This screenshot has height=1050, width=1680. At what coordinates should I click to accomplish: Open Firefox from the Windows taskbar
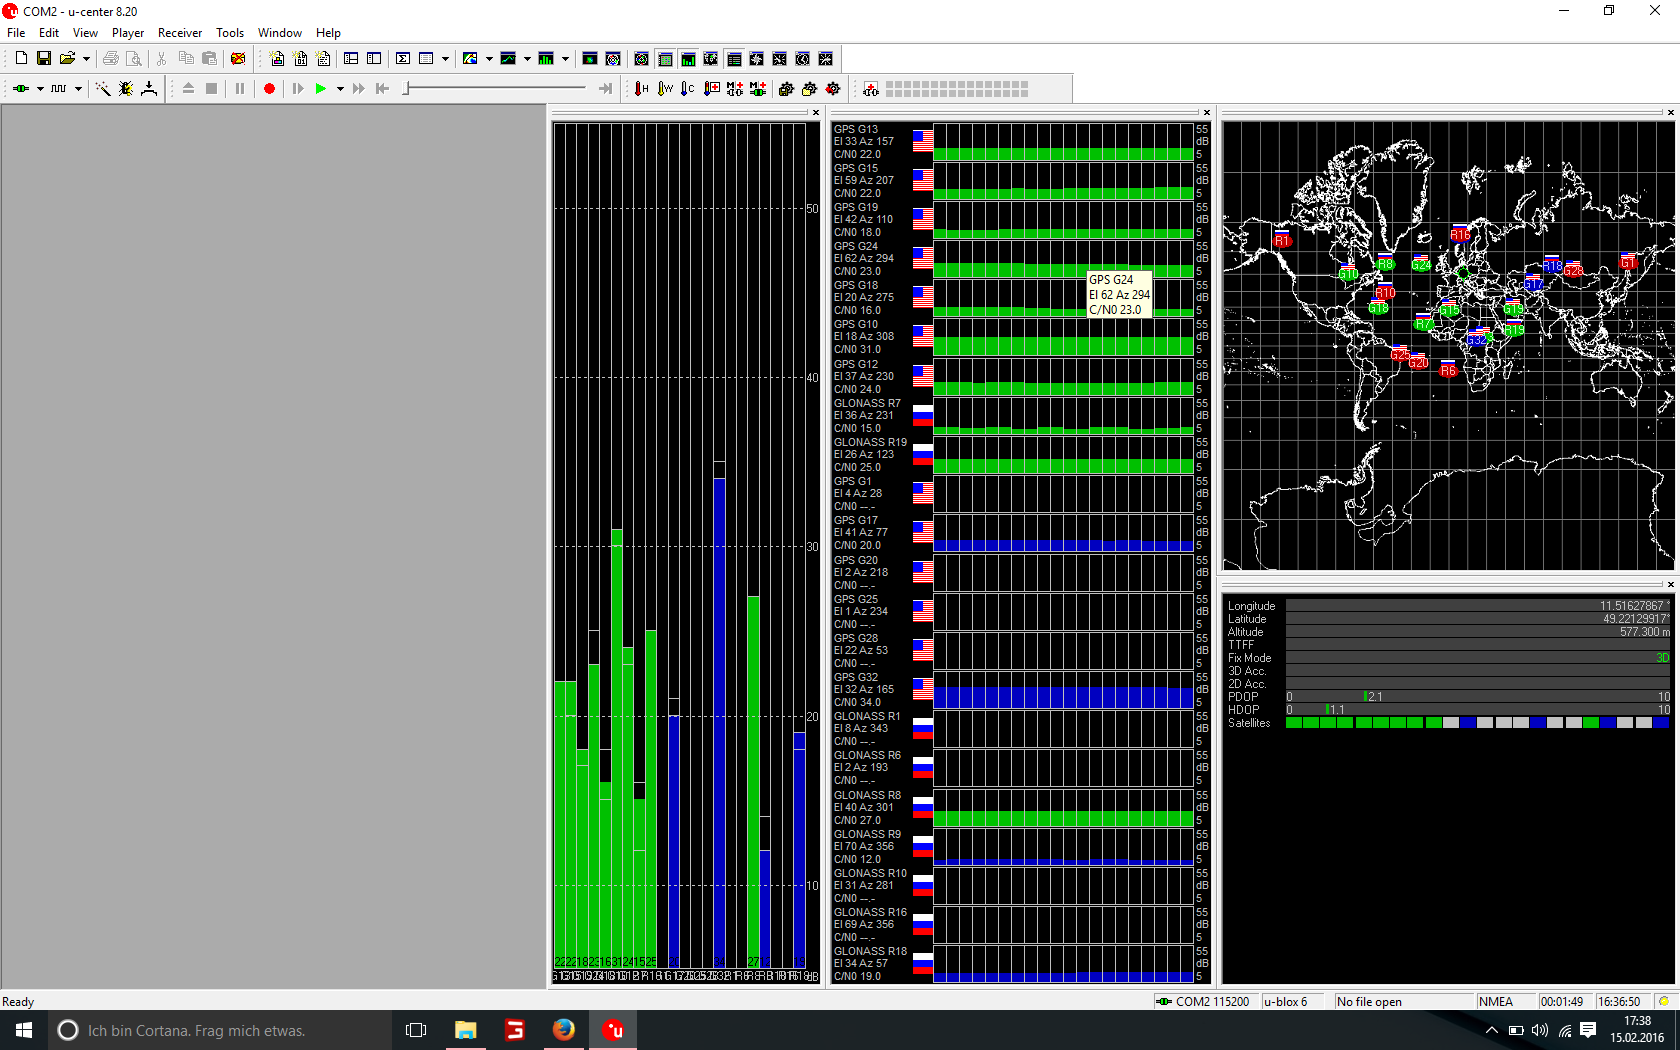[564, 1030]
